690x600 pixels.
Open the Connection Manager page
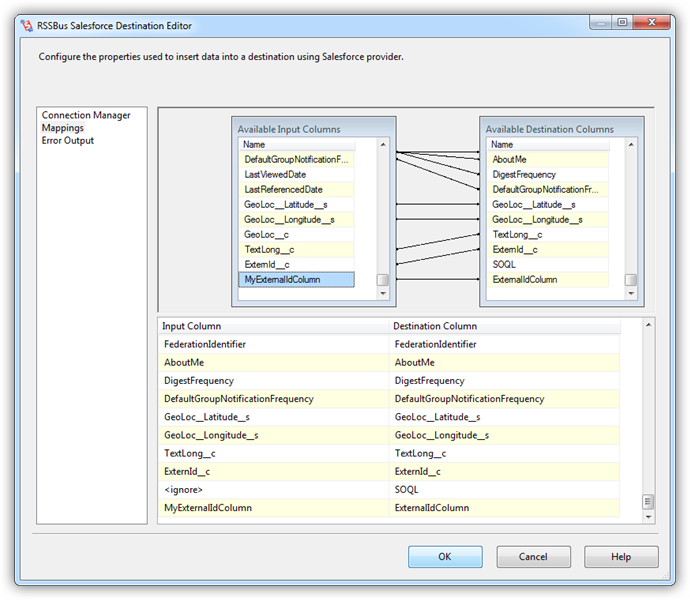(x=86, y=115)
